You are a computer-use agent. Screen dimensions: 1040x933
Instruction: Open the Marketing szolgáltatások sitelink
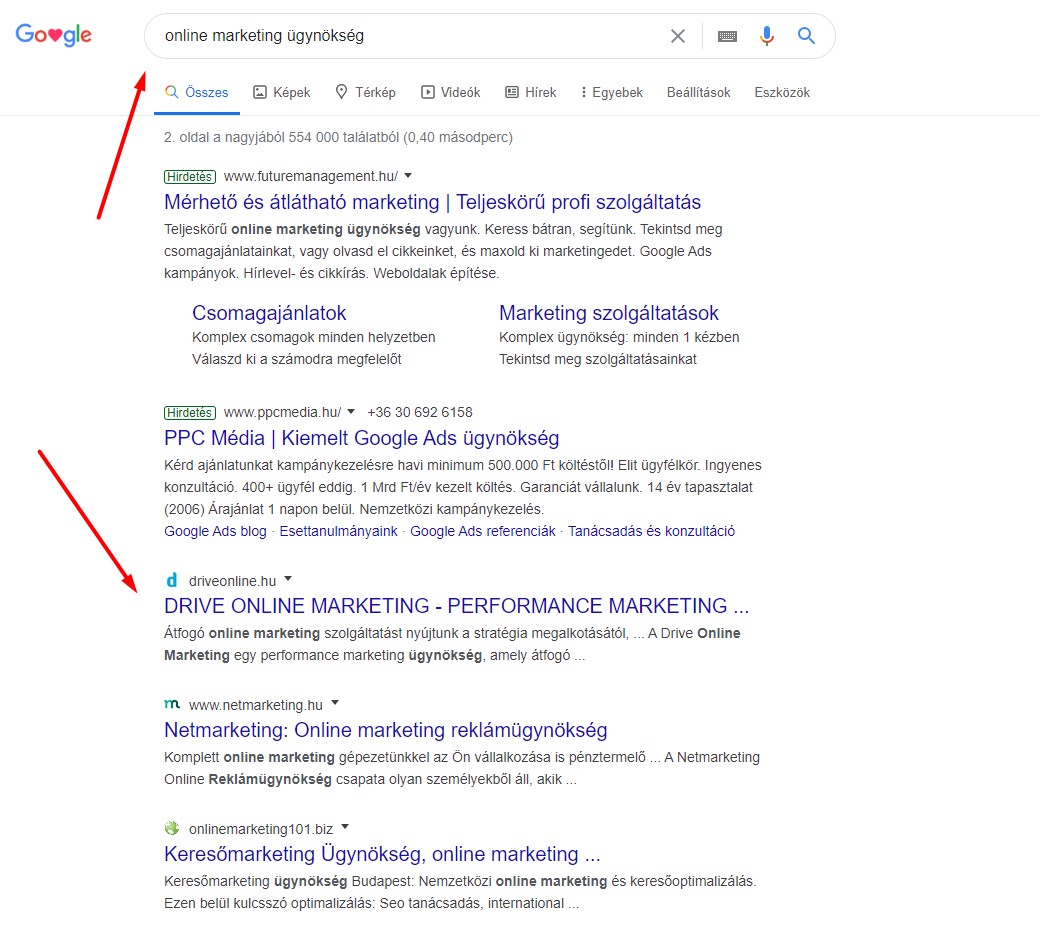click(x=609, y=313)
